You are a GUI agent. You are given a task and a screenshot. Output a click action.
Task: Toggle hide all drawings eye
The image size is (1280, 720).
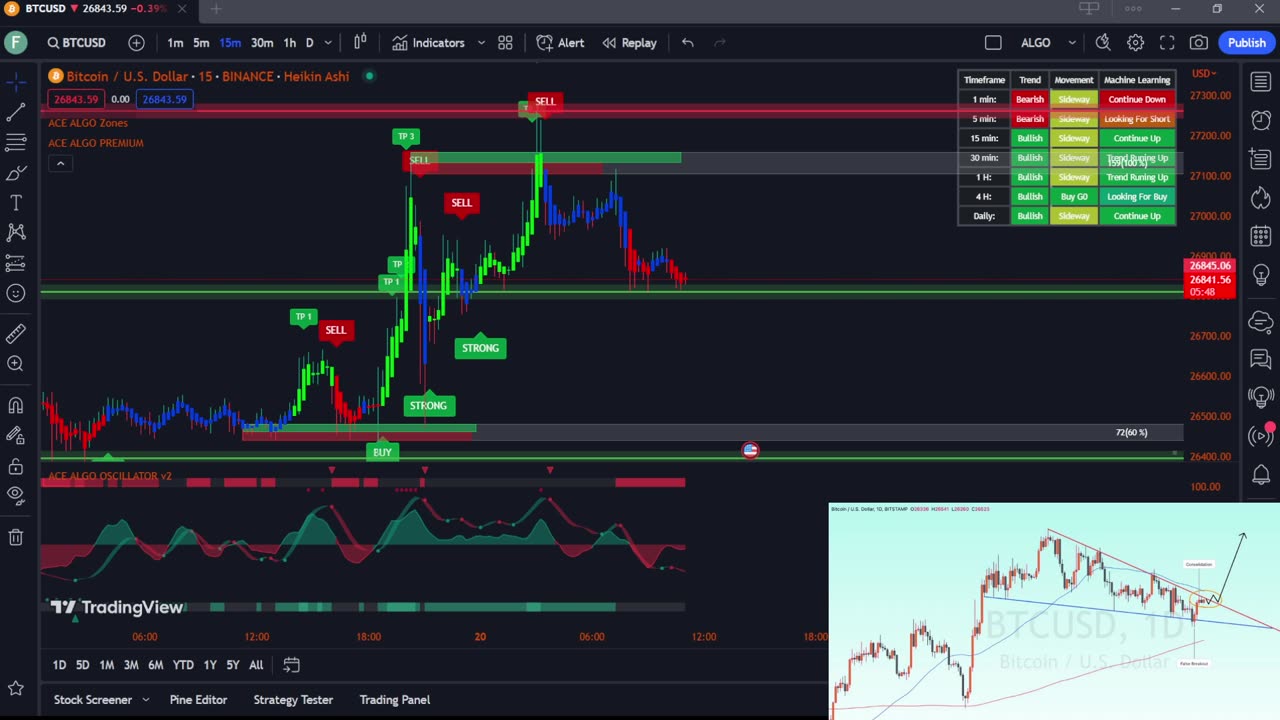point(16,495)
